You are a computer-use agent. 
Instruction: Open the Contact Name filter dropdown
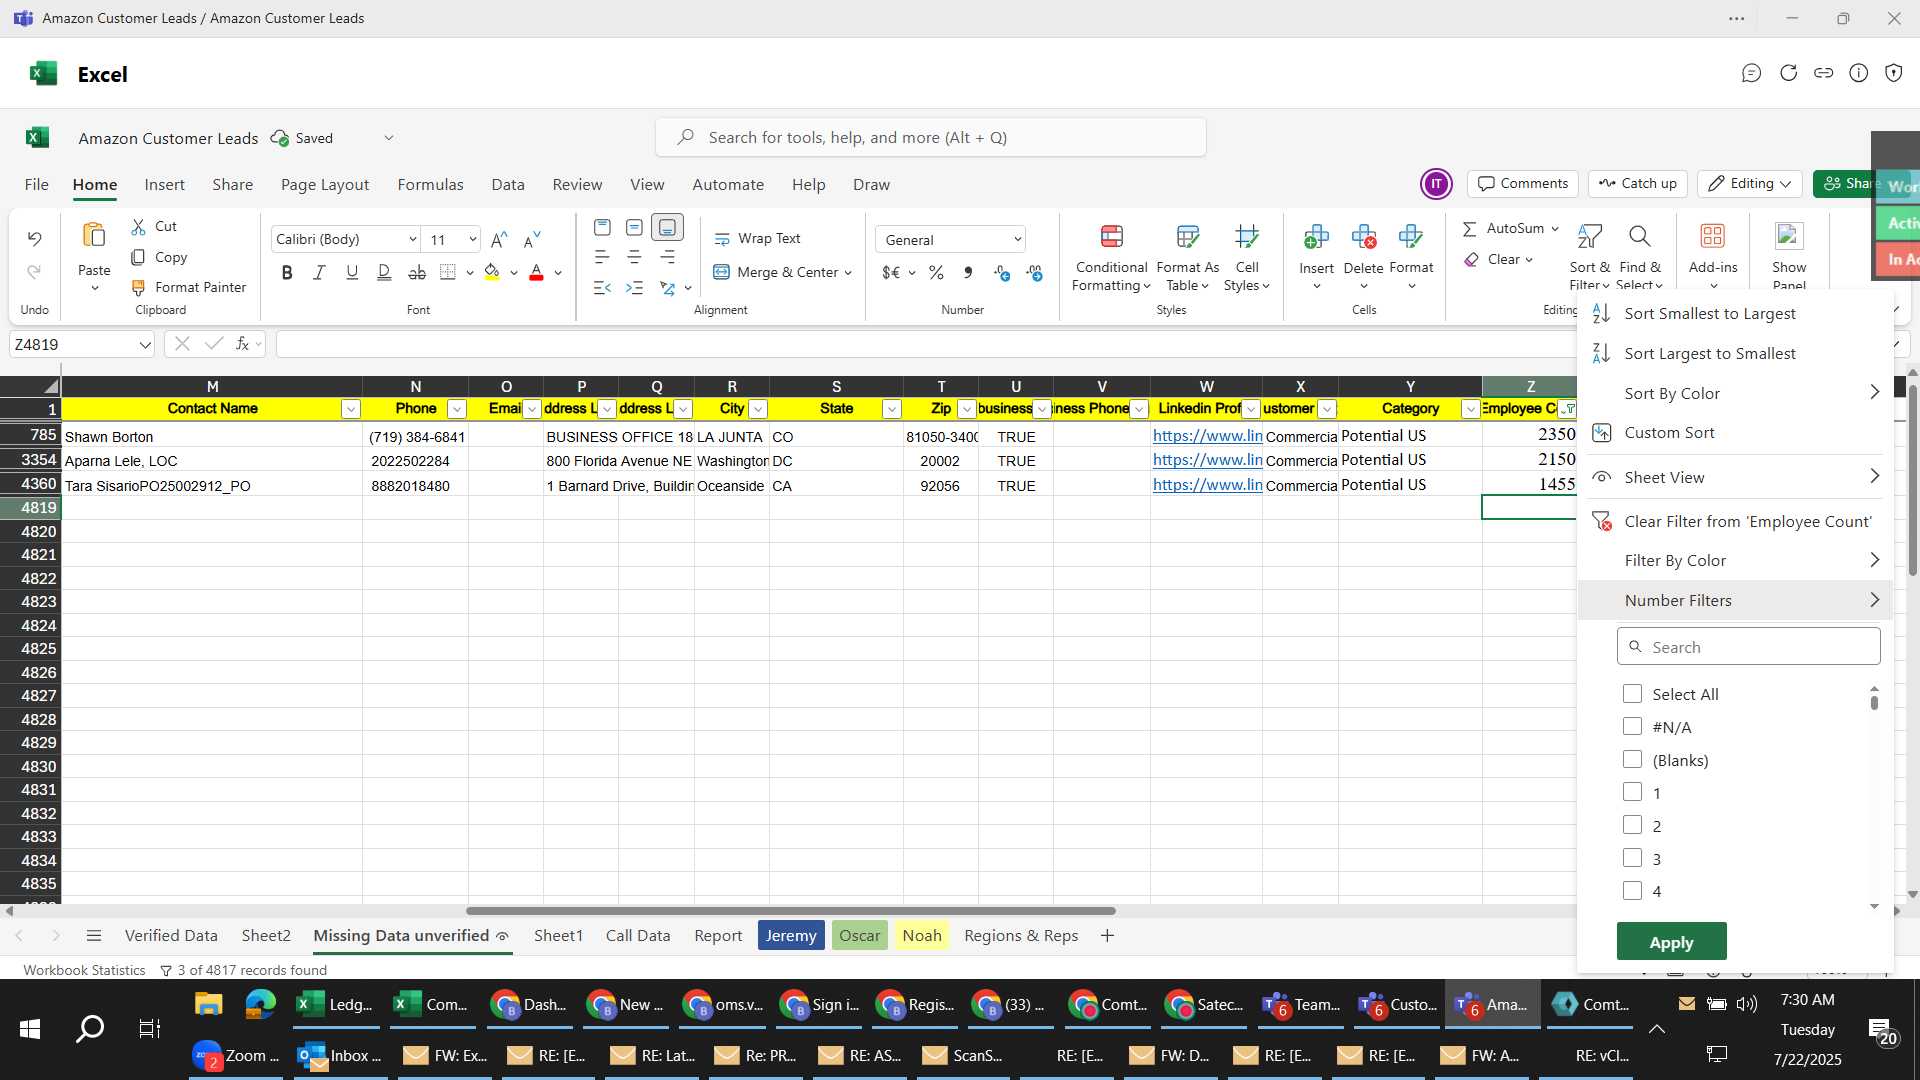pyautogui.click(x=350, y=409)
